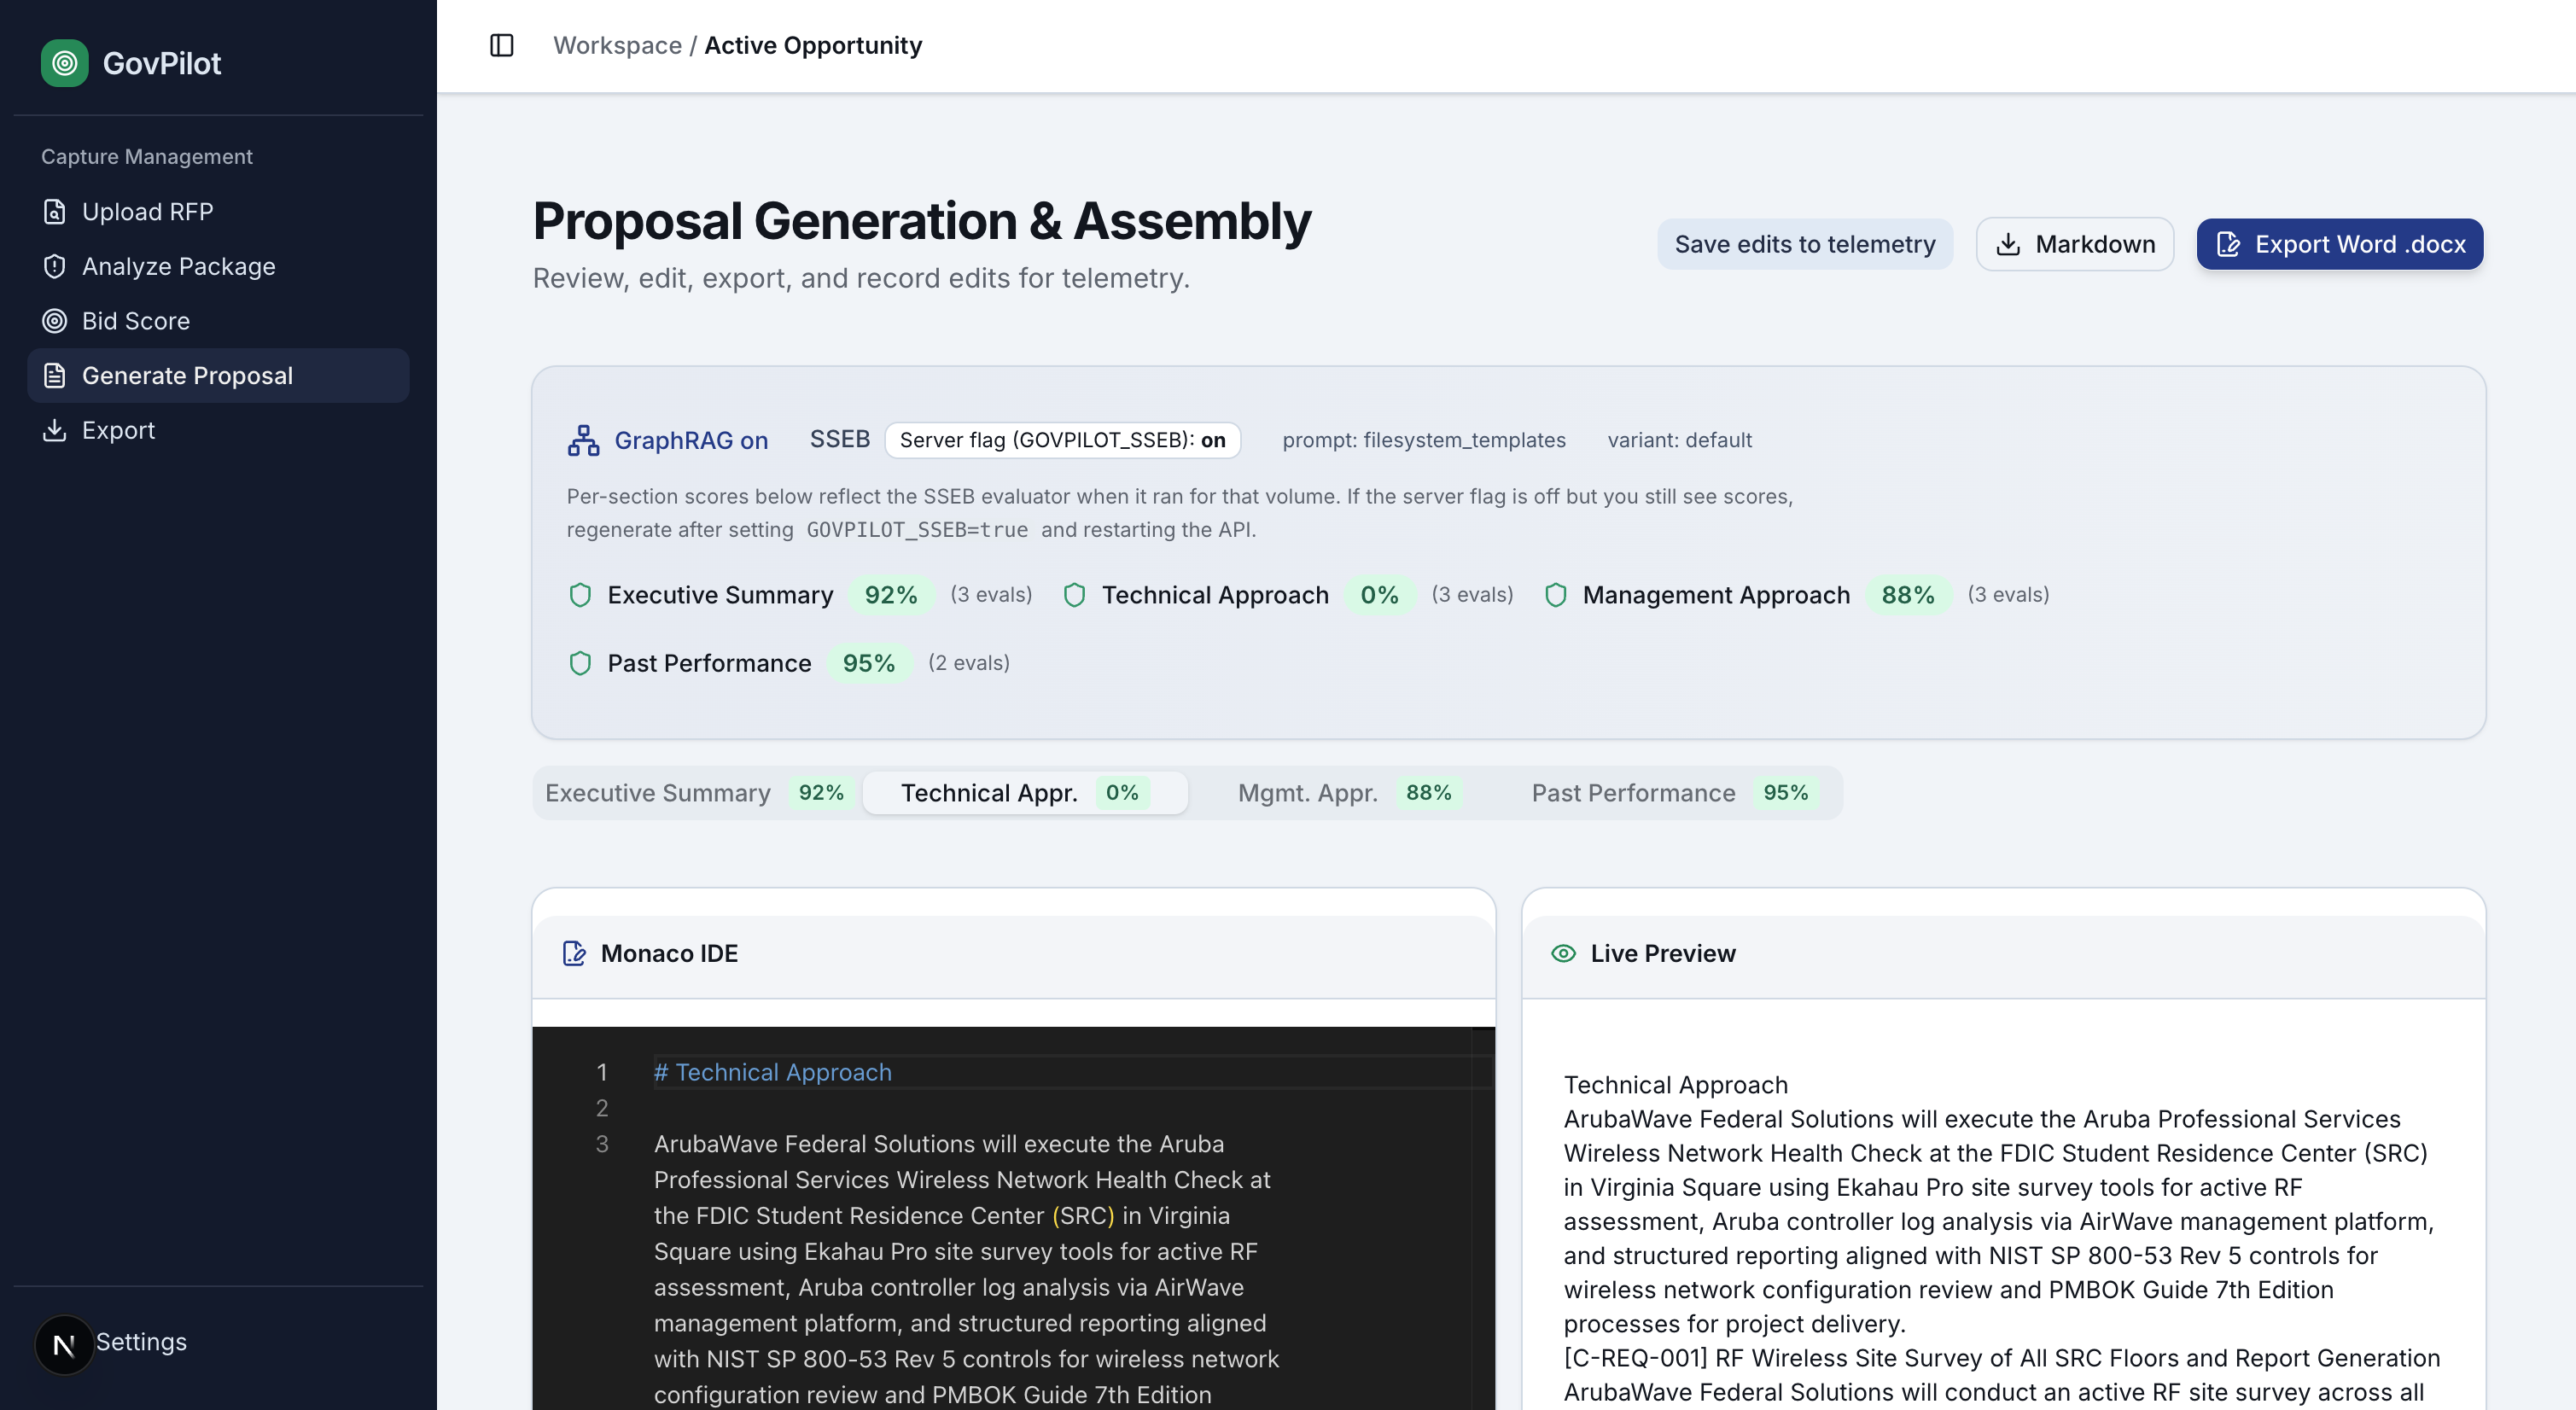This screenshot has height=1410, width=2576.
Task: Switch to Executive Summary tab
Action: pos(694,793)
